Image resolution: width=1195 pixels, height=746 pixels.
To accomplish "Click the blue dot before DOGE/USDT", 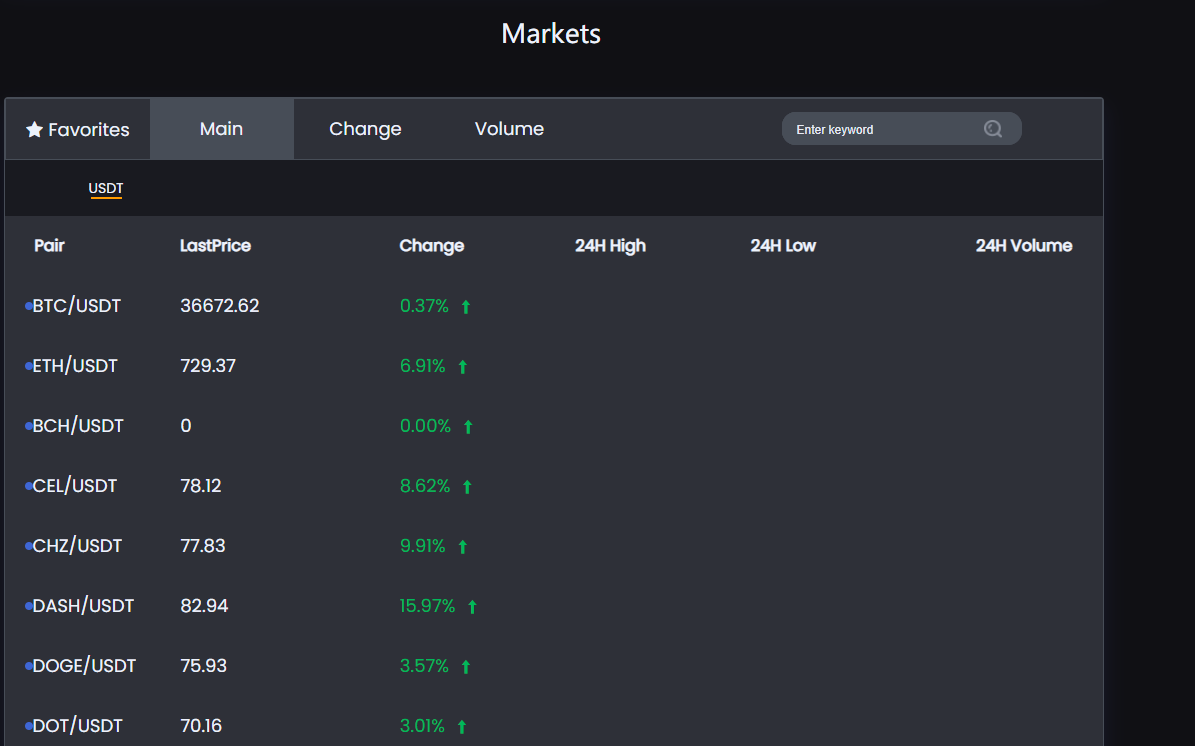I will tap(29, 667).
